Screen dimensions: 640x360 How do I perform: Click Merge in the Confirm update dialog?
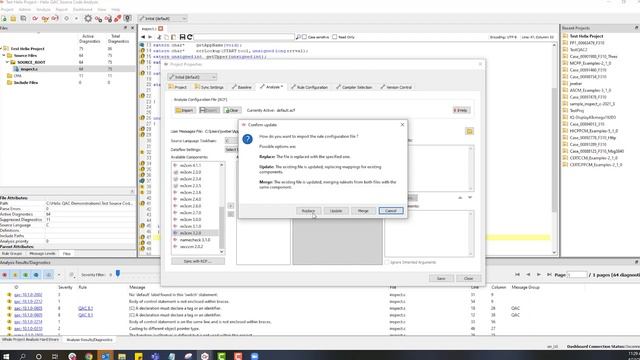click(x=363, y=211)
